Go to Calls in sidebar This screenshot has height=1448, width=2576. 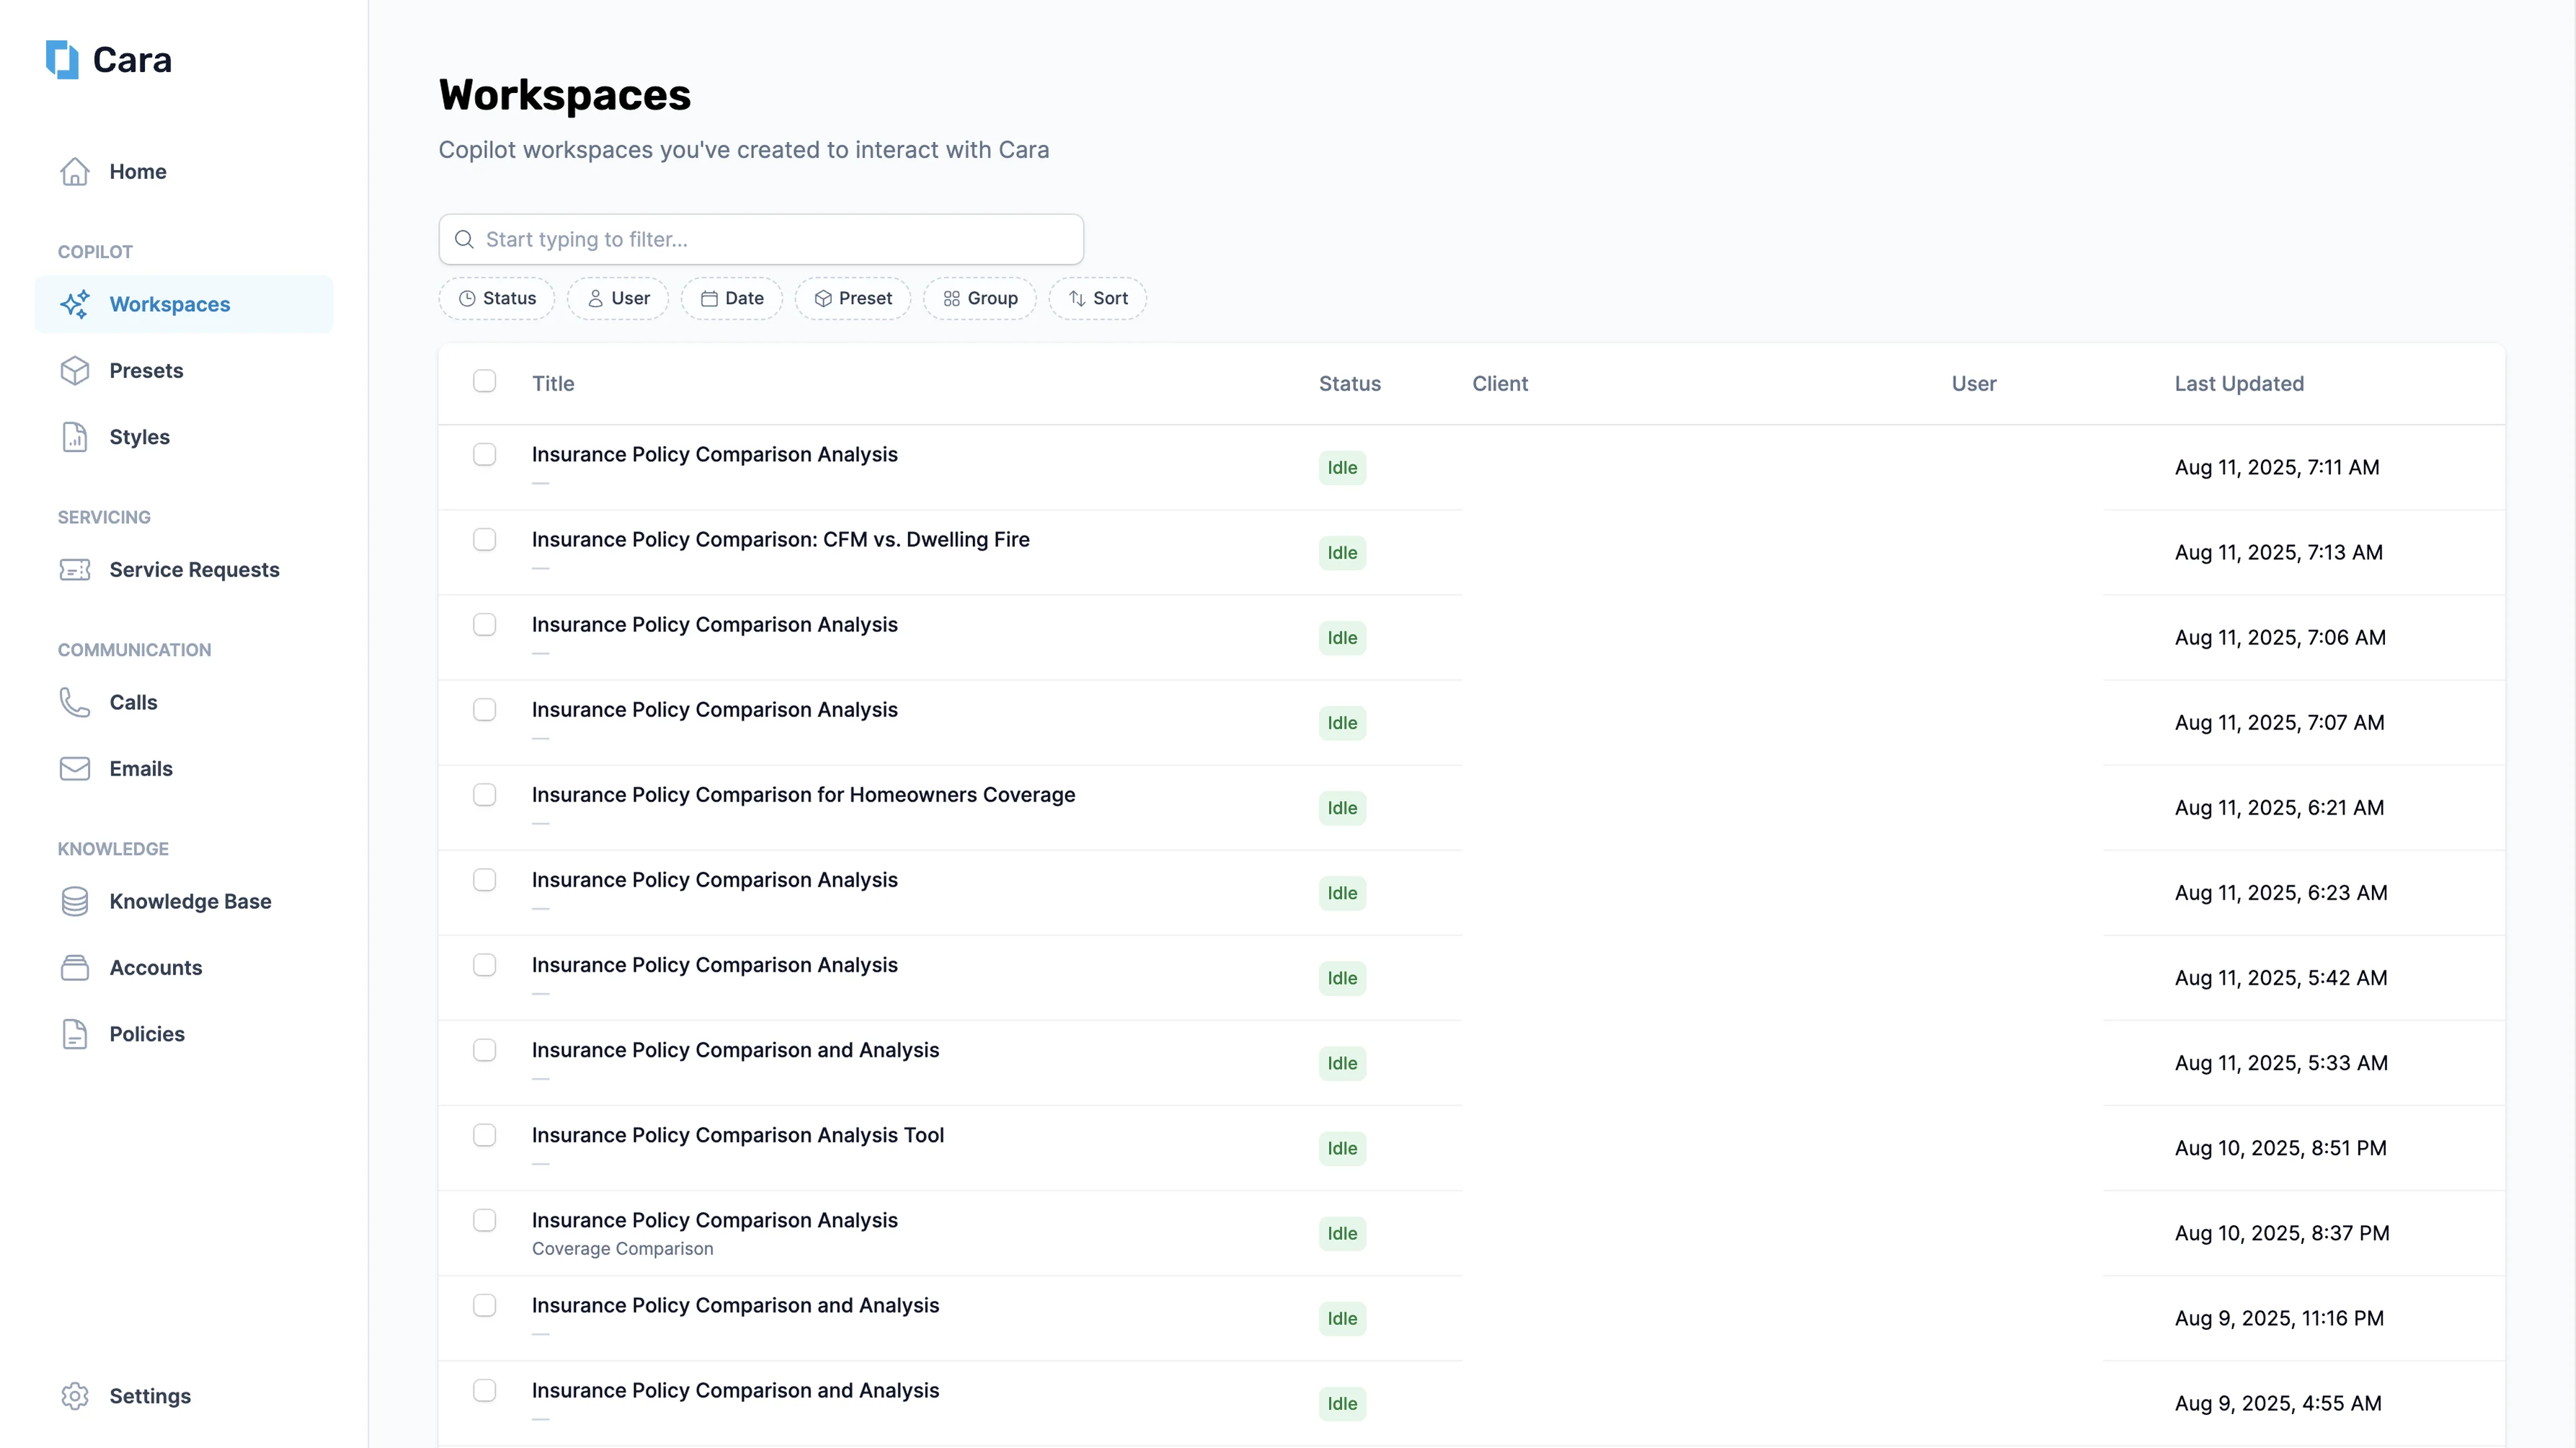click(x=184, y=702)
